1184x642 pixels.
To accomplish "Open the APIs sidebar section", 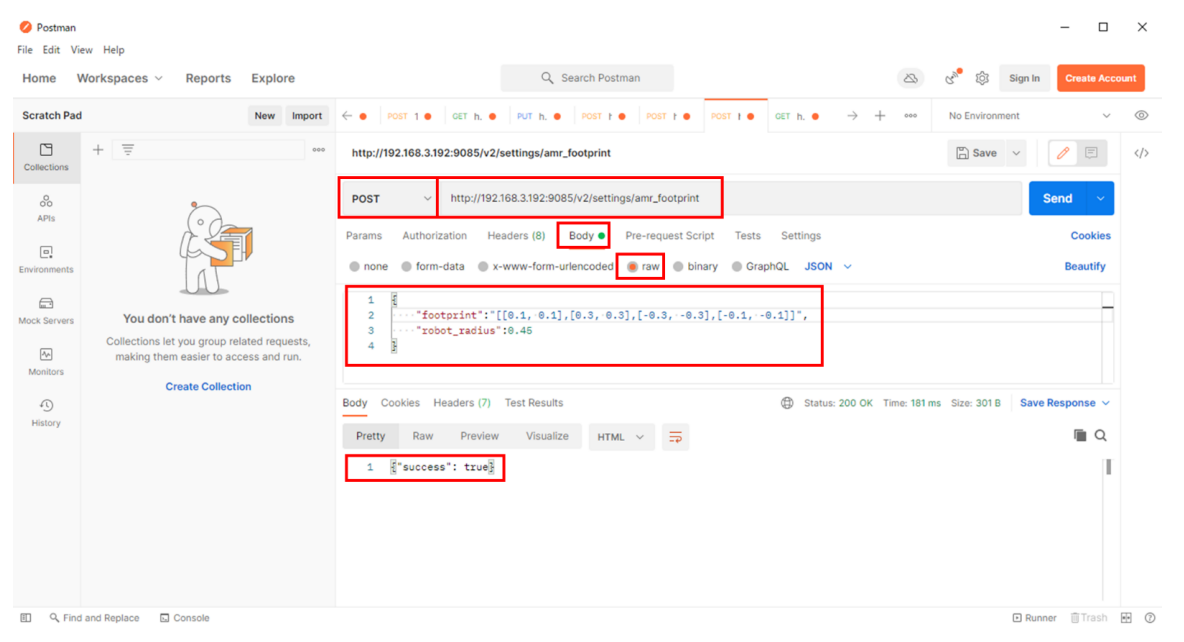I will pos(46,208).
